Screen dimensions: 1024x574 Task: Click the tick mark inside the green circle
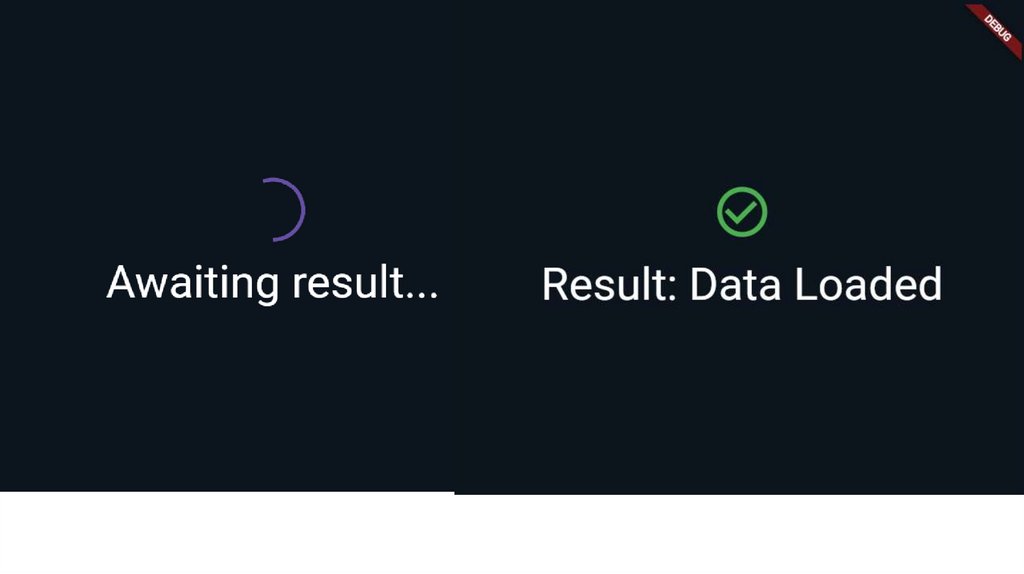tap(741, 213)
